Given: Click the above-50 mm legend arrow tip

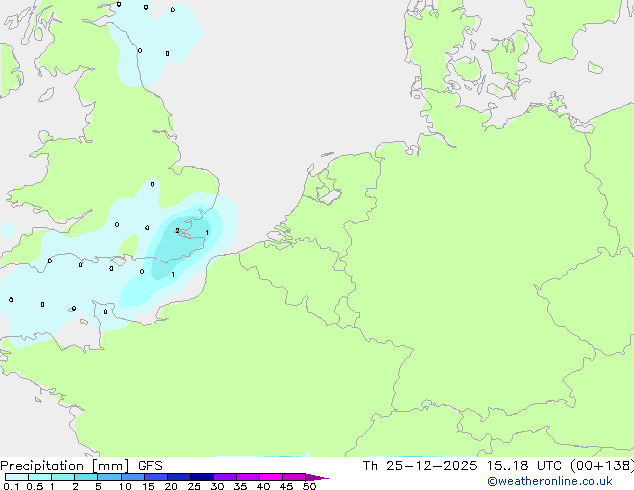Looking at the screenshot, I should click(317, 478).
